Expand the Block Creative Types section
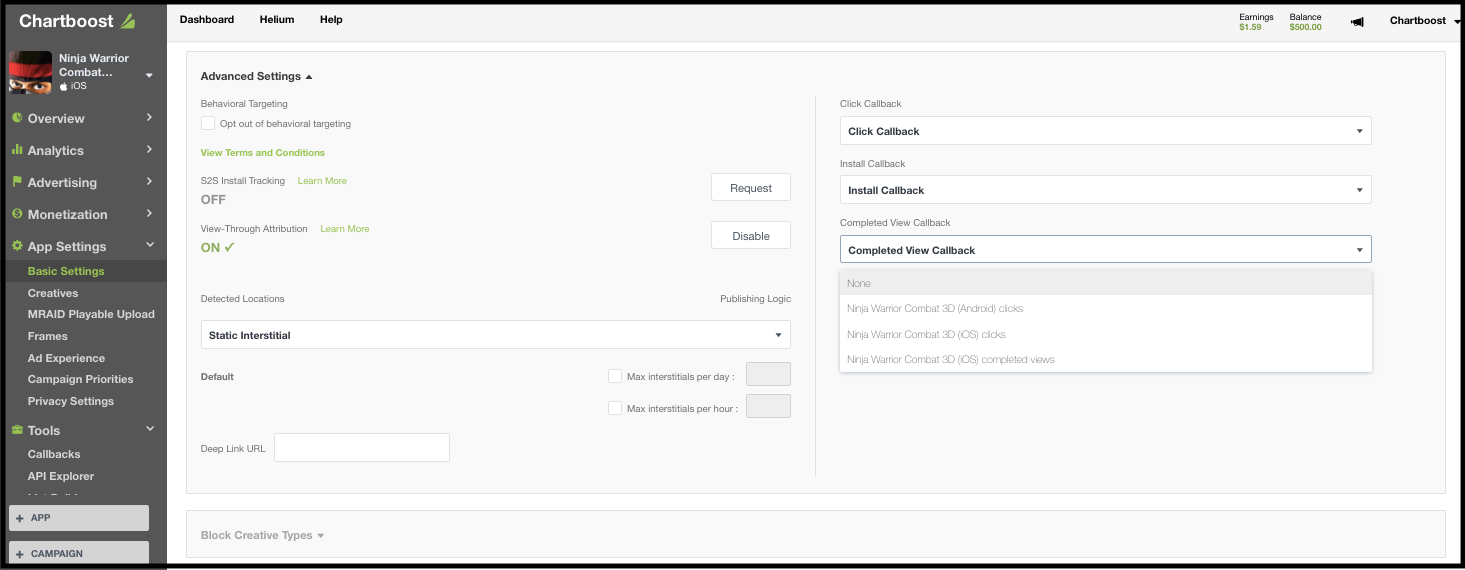 pyautogui.click(x=262, y=535)
